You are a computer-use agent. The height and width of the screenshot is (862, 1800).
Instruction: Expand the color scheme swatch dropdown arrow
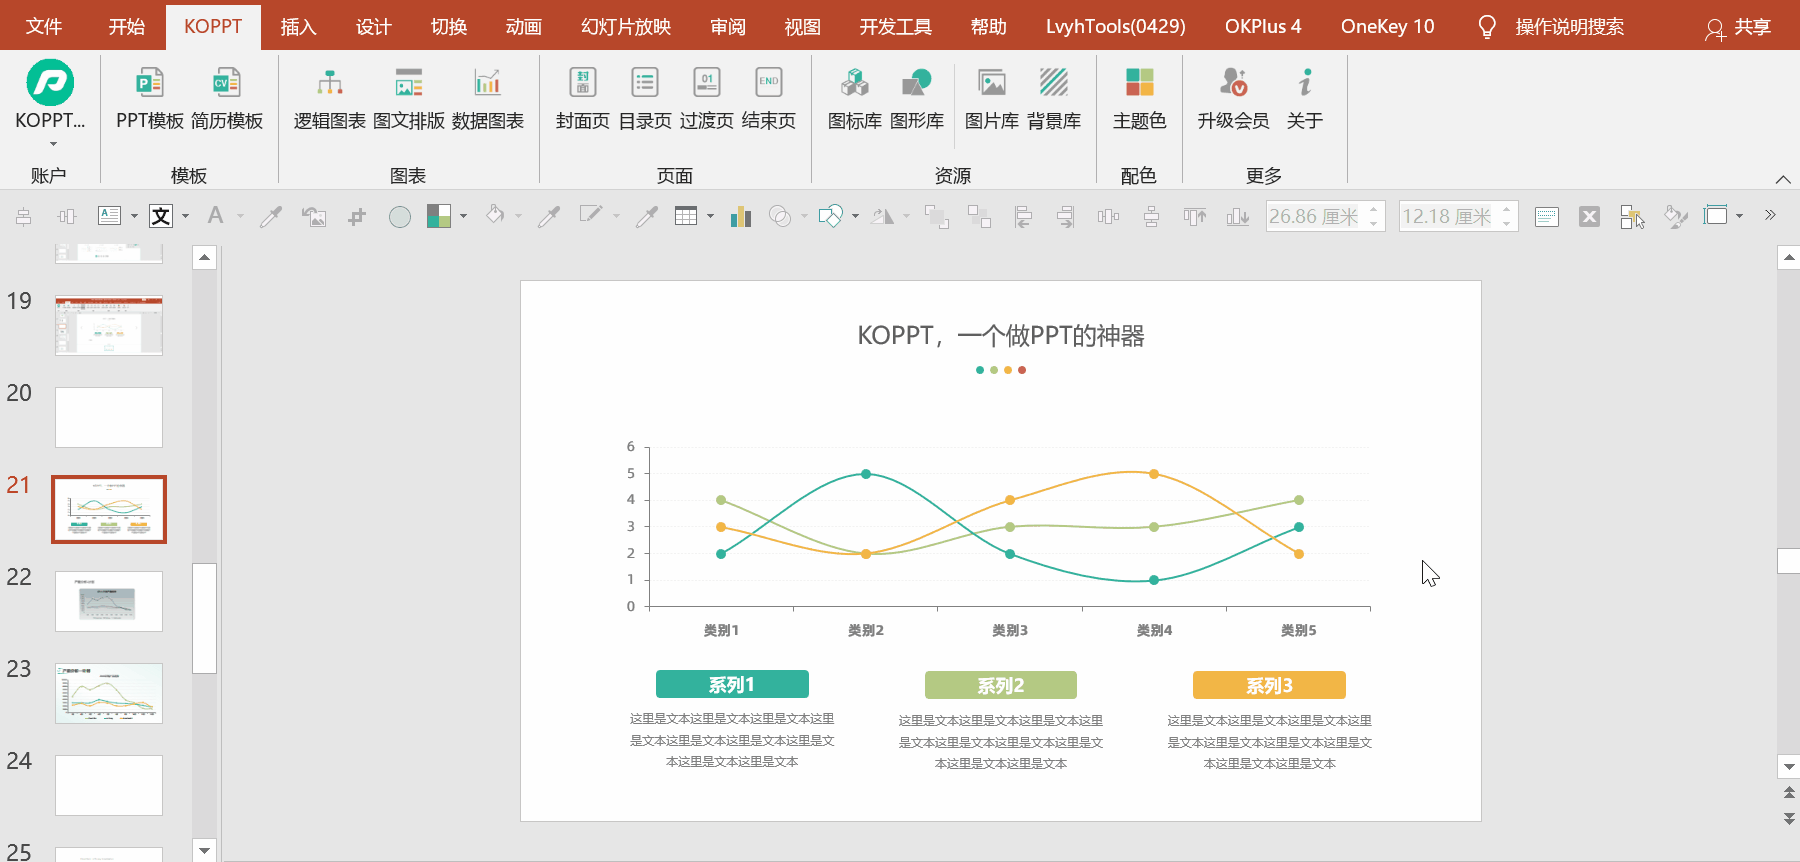[463, 216]
